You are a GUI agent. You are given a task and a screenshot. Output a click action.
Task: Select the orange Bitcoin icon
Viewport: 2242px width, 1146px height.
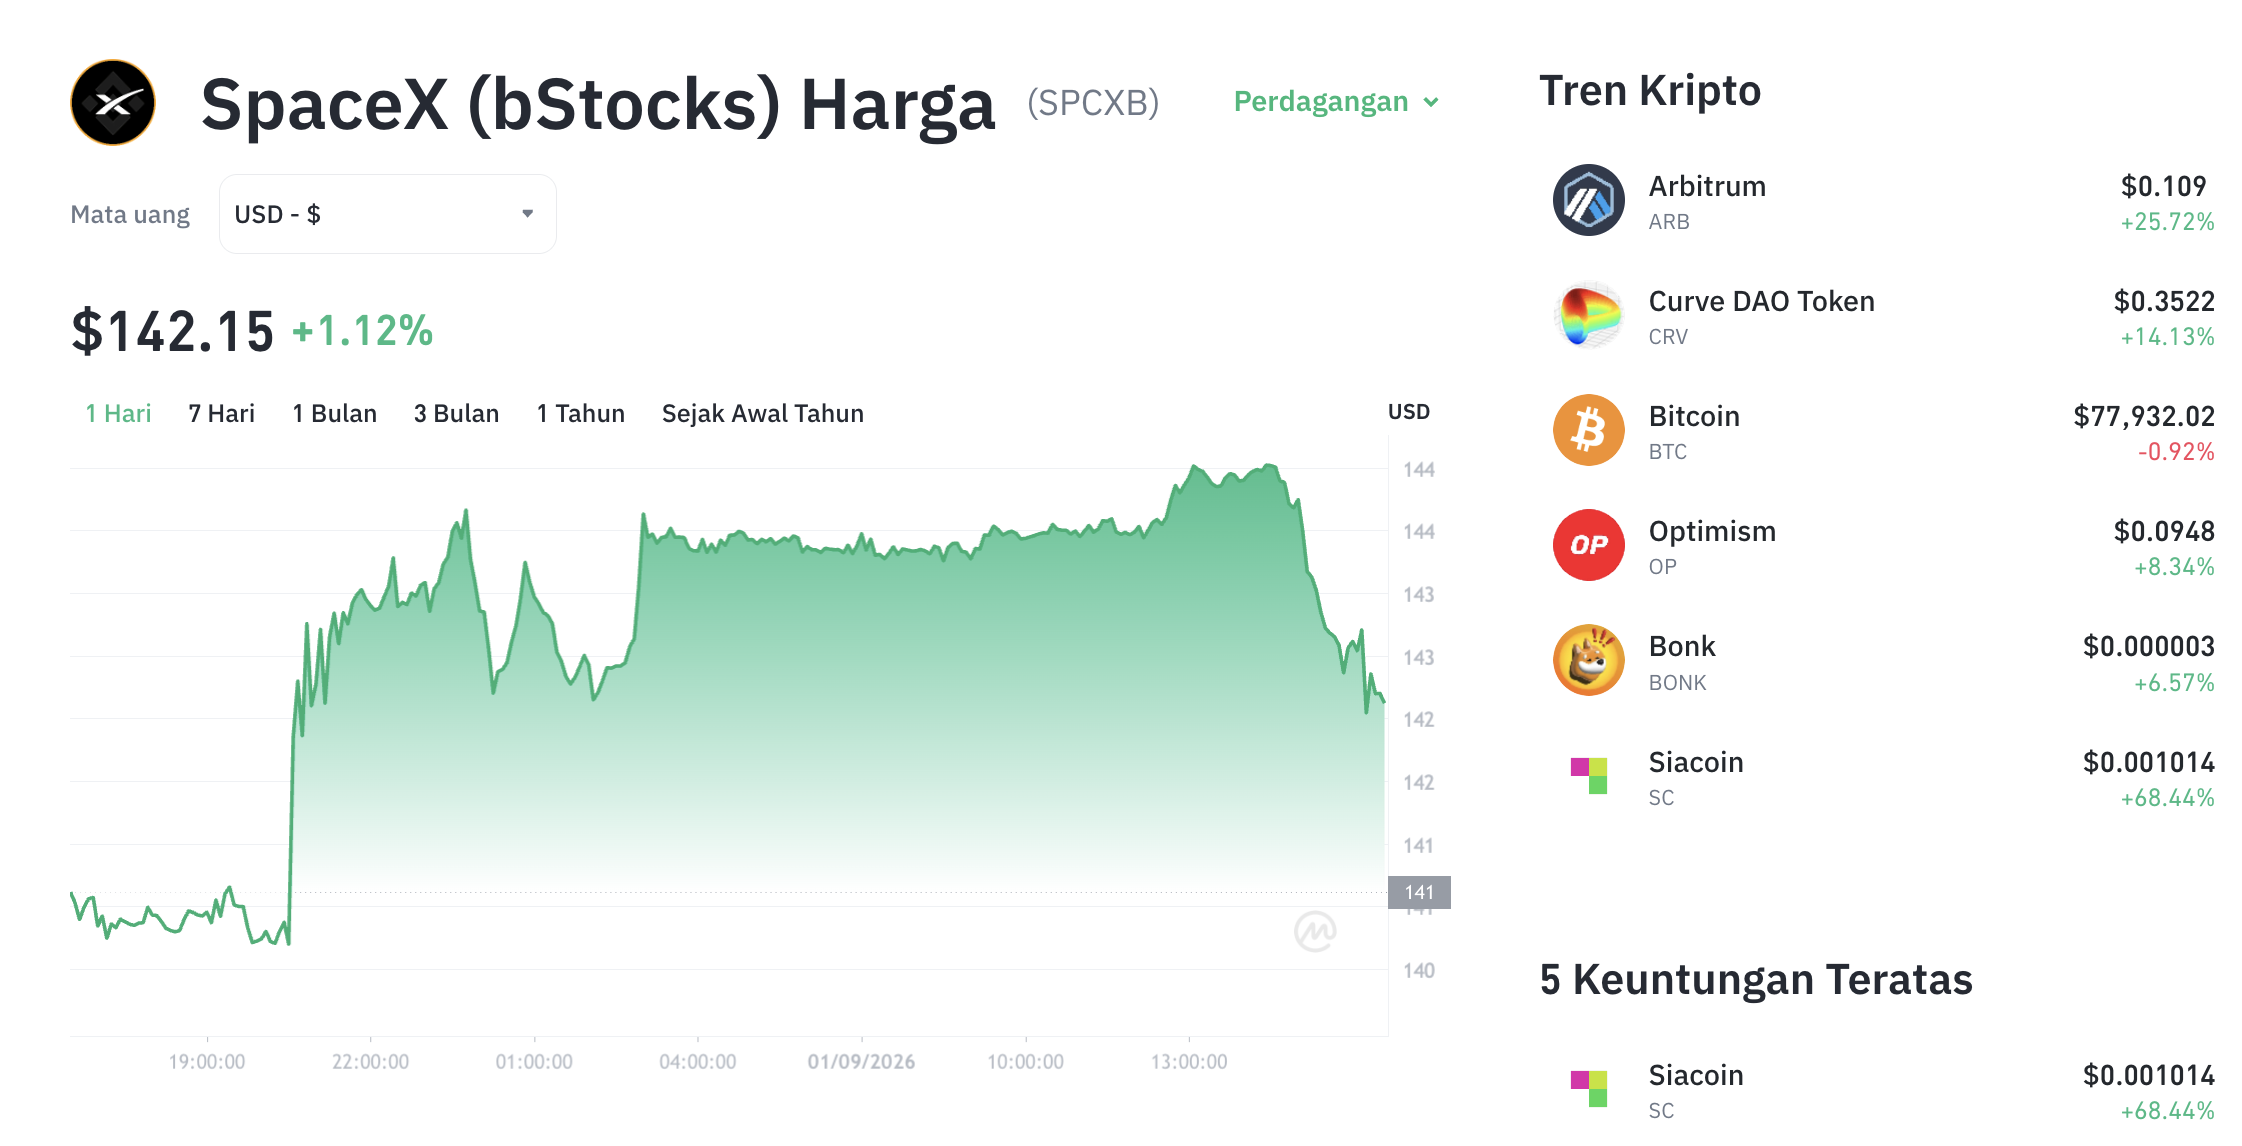tap(1588, 431)
